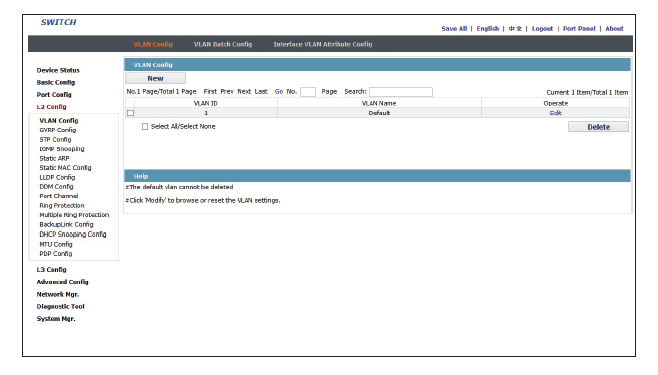Click the New button

tap(155, 78)
